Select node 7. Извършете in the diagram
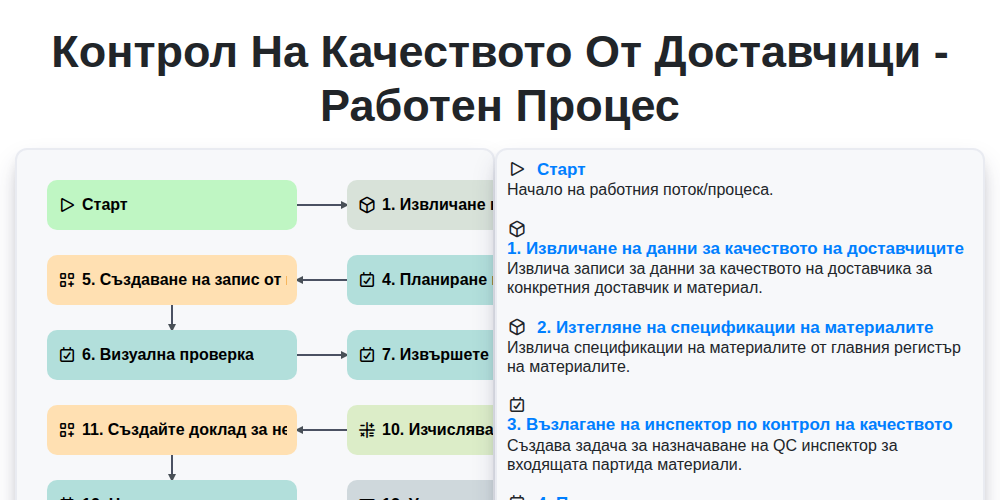1000x500 pixels. (420, 355)
